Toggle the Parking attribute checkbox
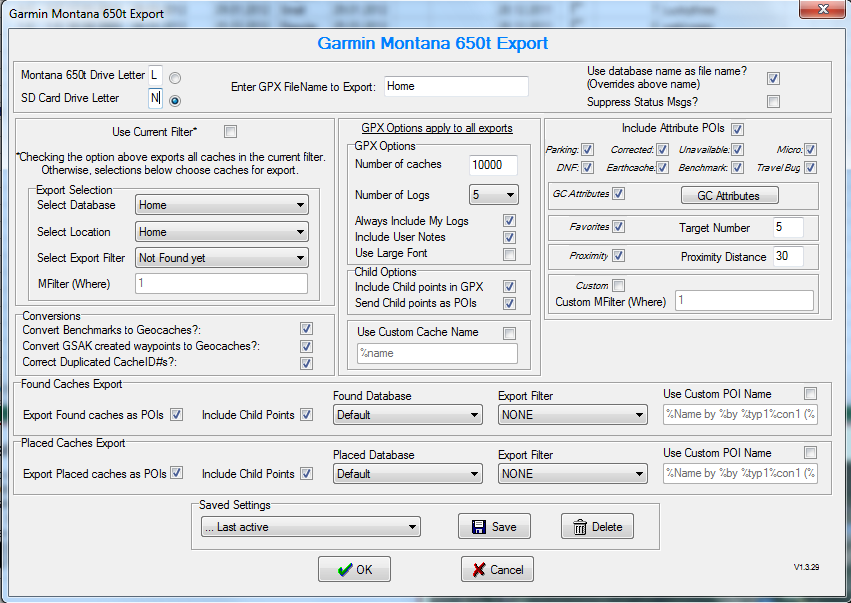851x603 pixels. (587, 150)
